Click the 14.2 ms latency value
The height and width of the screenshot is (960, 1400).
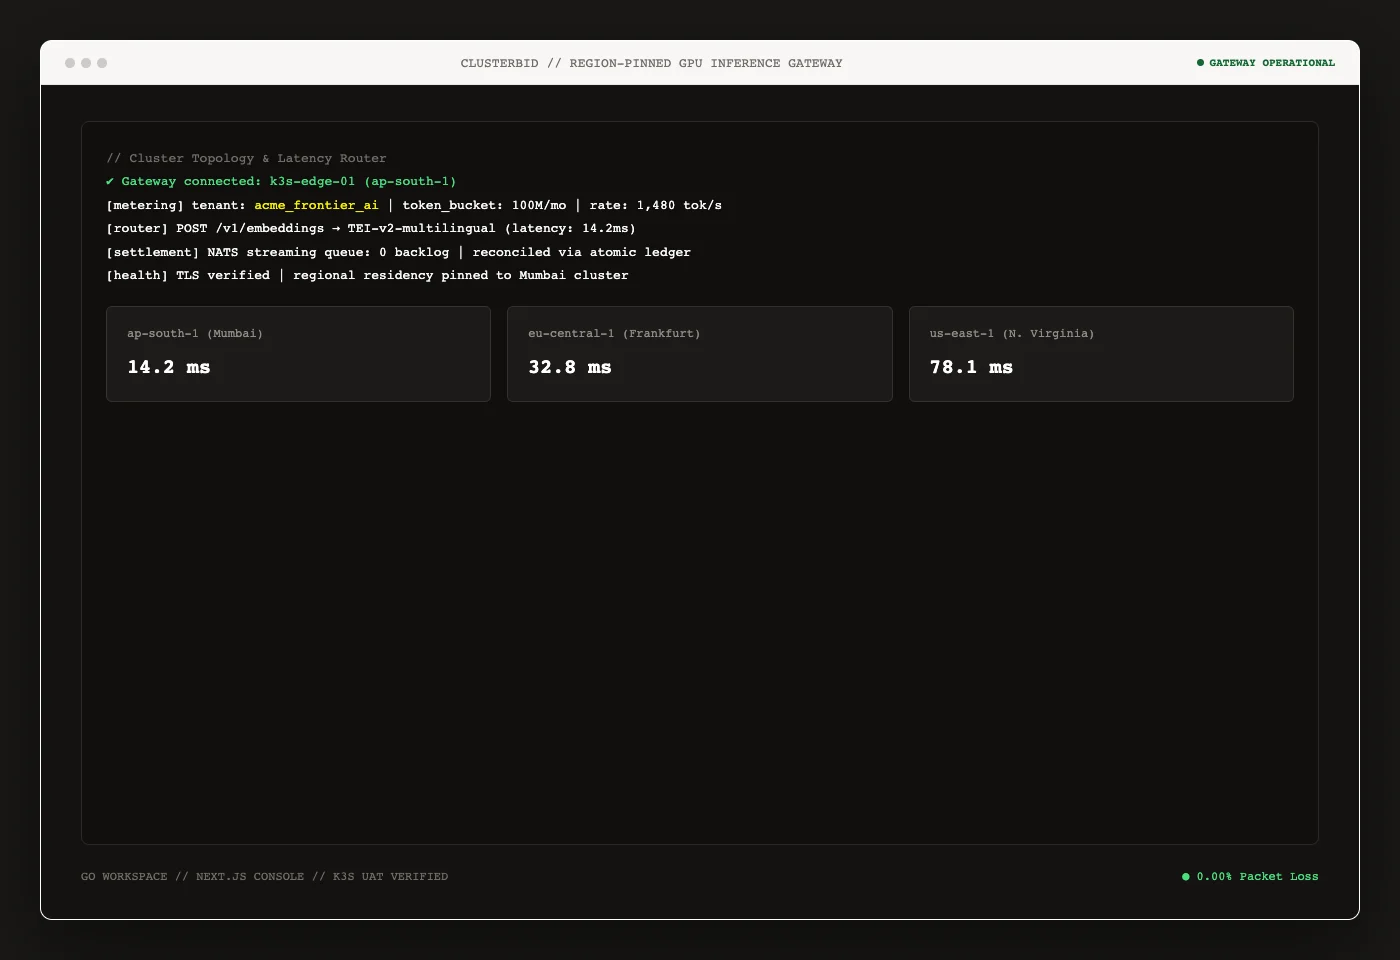pos(169,367)
